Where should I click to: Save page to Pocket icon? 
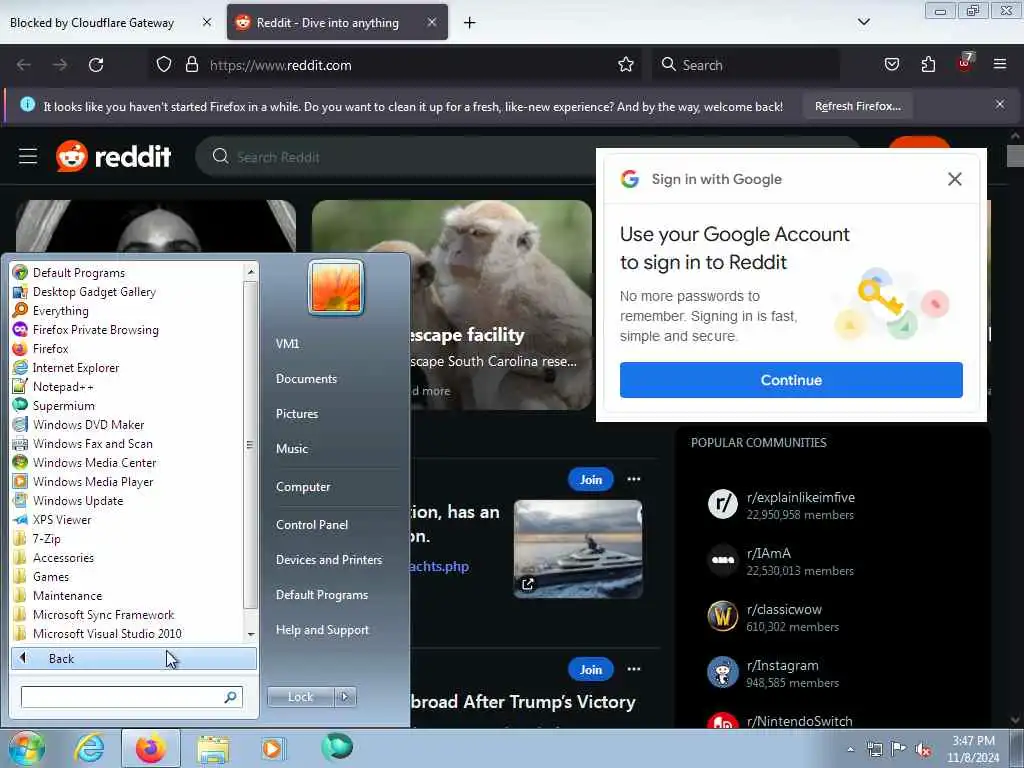pos(891,65)
